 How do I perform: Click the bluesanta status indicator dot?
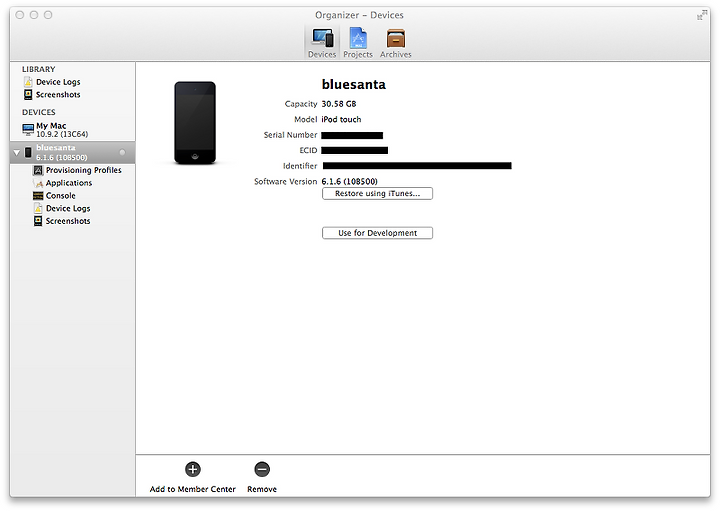[122, 152]
